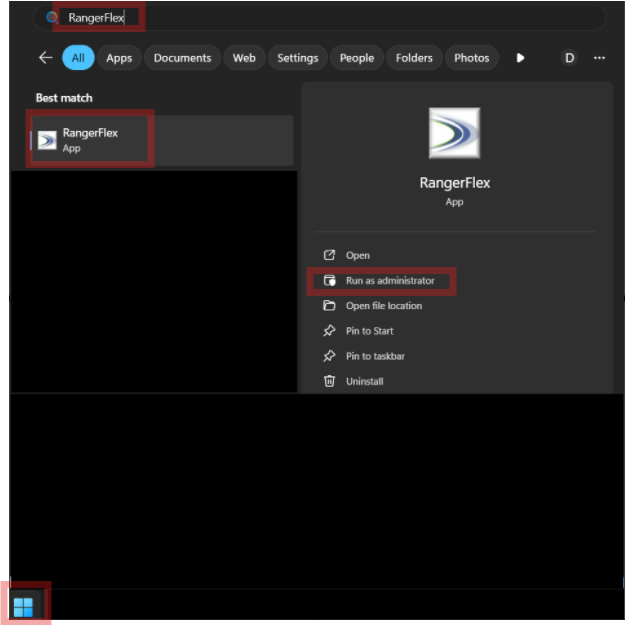625x626 pixels.
Task: Select Pin to Start option
Action: pyautogui.click(x=369, y=331)
